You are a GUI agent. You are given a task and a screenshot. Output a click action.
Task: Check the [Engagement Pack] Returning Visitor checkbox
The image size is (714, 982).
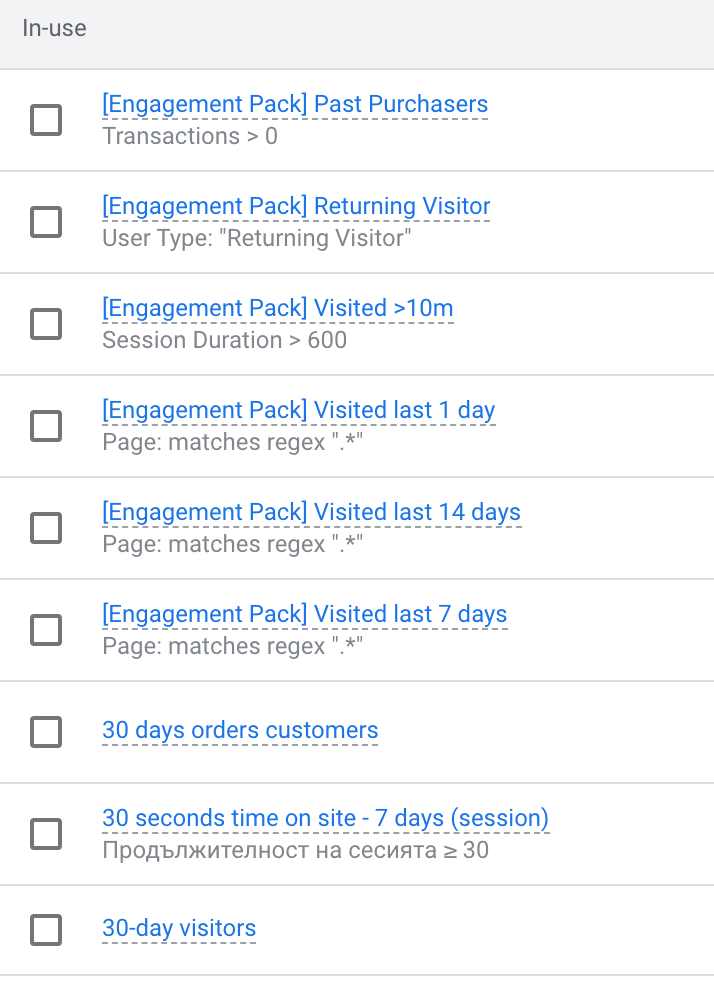pyautogui.click(x=45, y=222)
